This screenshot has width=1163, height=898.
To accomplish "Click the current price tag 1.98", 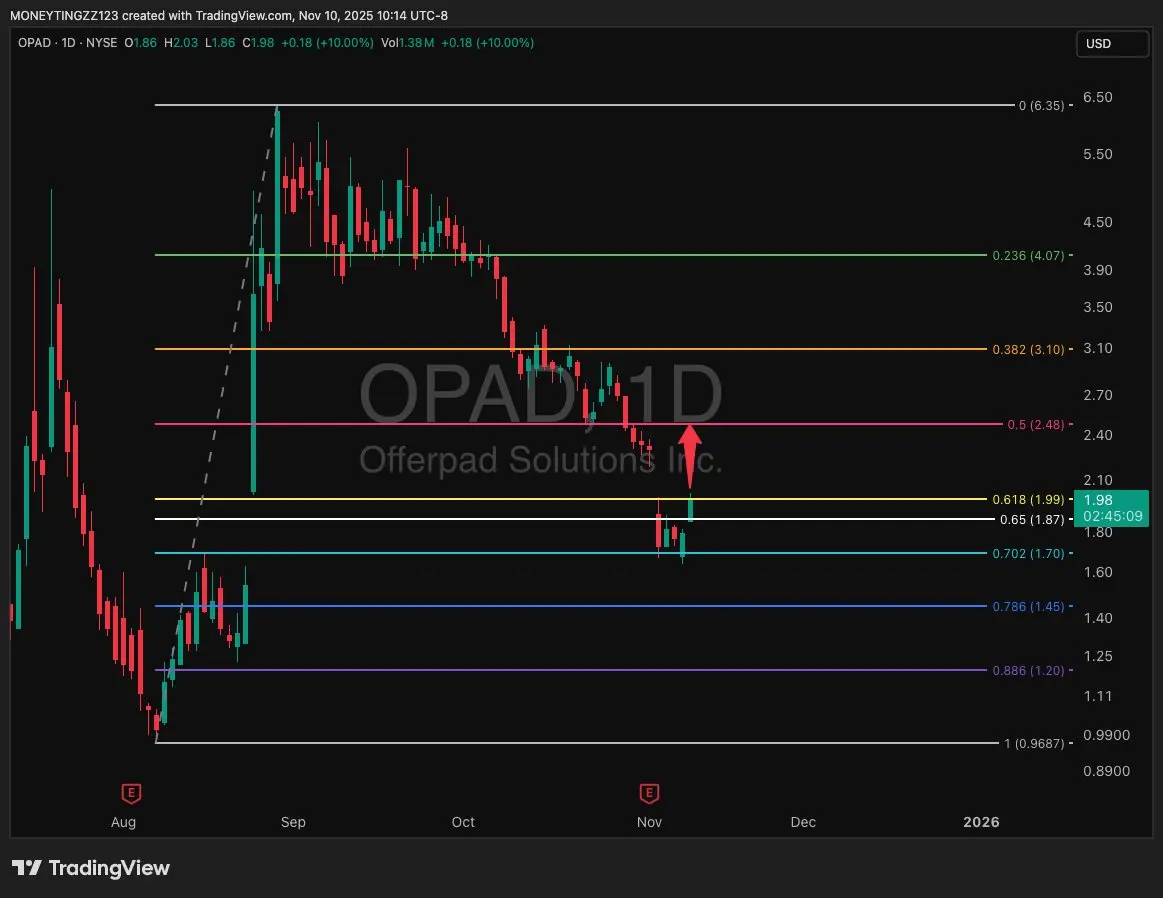I will tap(1111, 508).
